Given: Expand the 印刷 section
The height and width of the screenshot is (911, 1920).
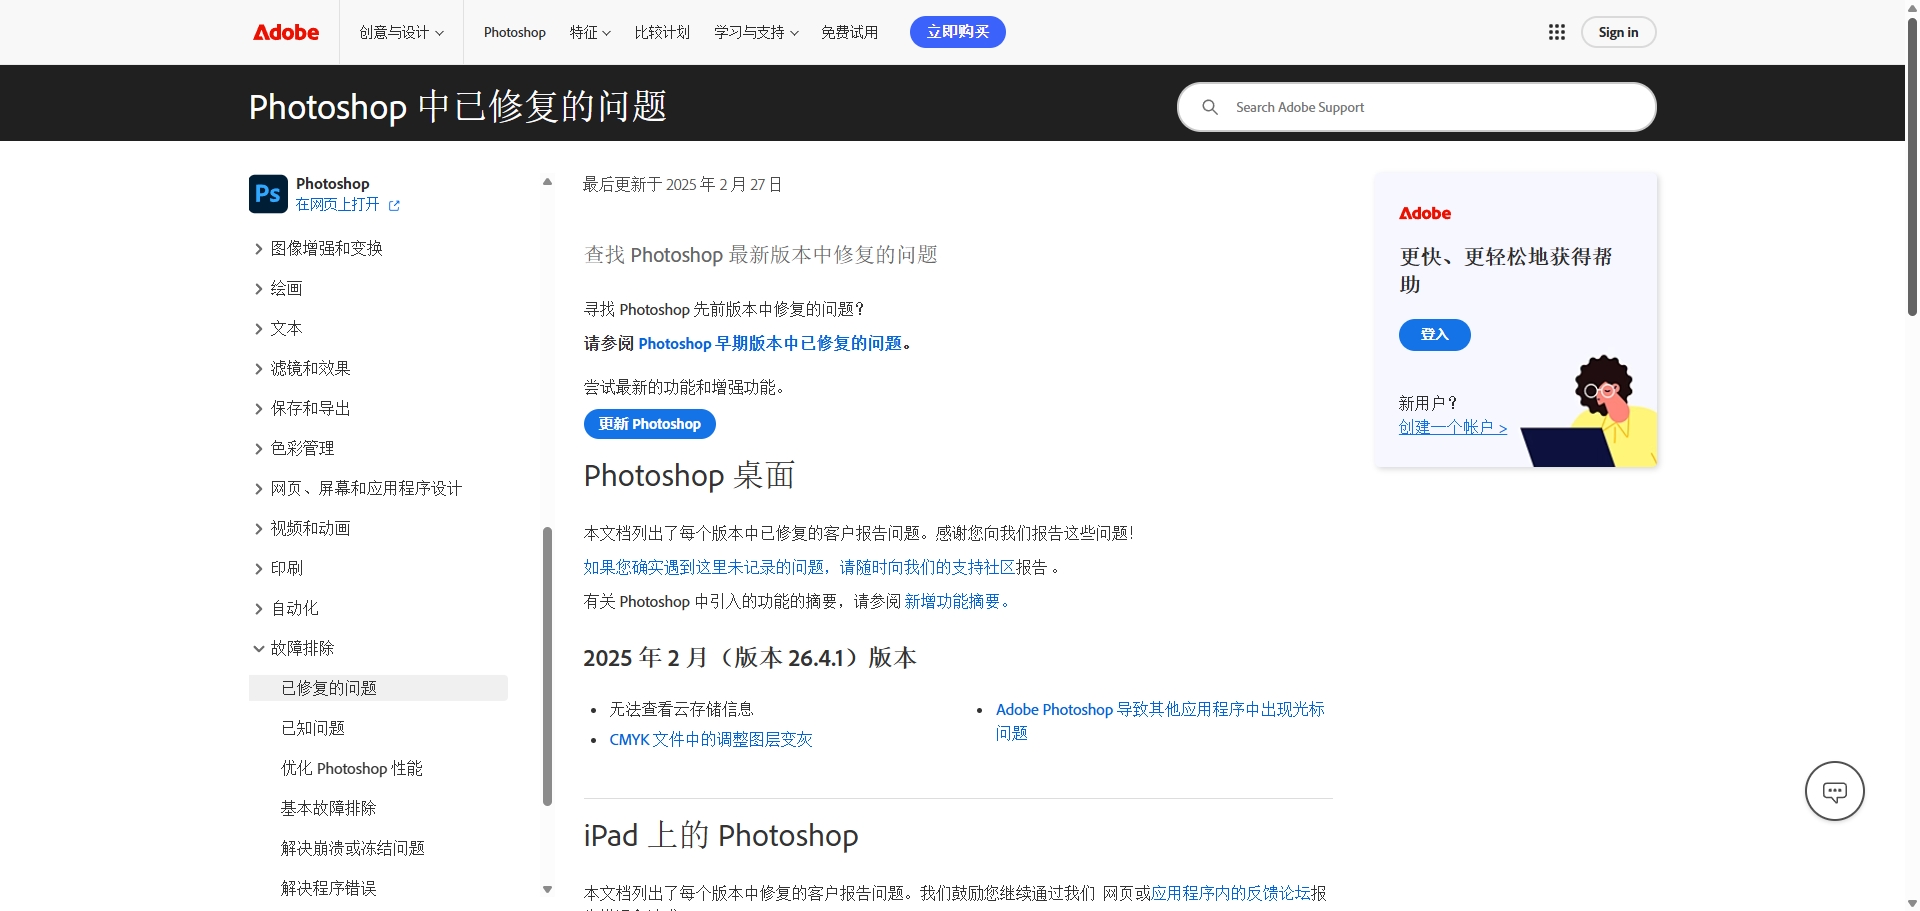Looking at the screenshot, I should point(277,568).
